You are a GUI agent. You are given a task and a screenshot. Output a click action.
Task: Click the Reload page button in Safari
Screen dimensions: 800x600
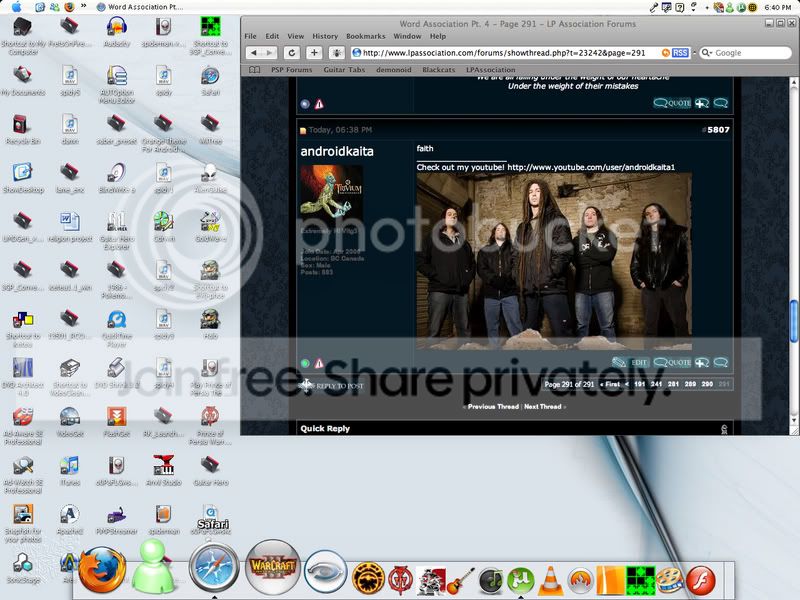point(291,53)
